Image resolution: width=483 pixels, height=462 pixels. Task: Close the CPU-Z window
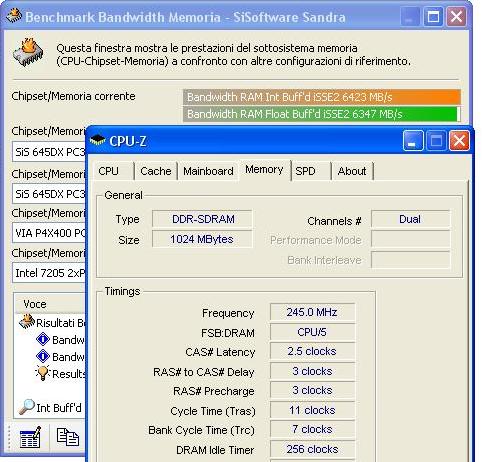click(459, 141)
